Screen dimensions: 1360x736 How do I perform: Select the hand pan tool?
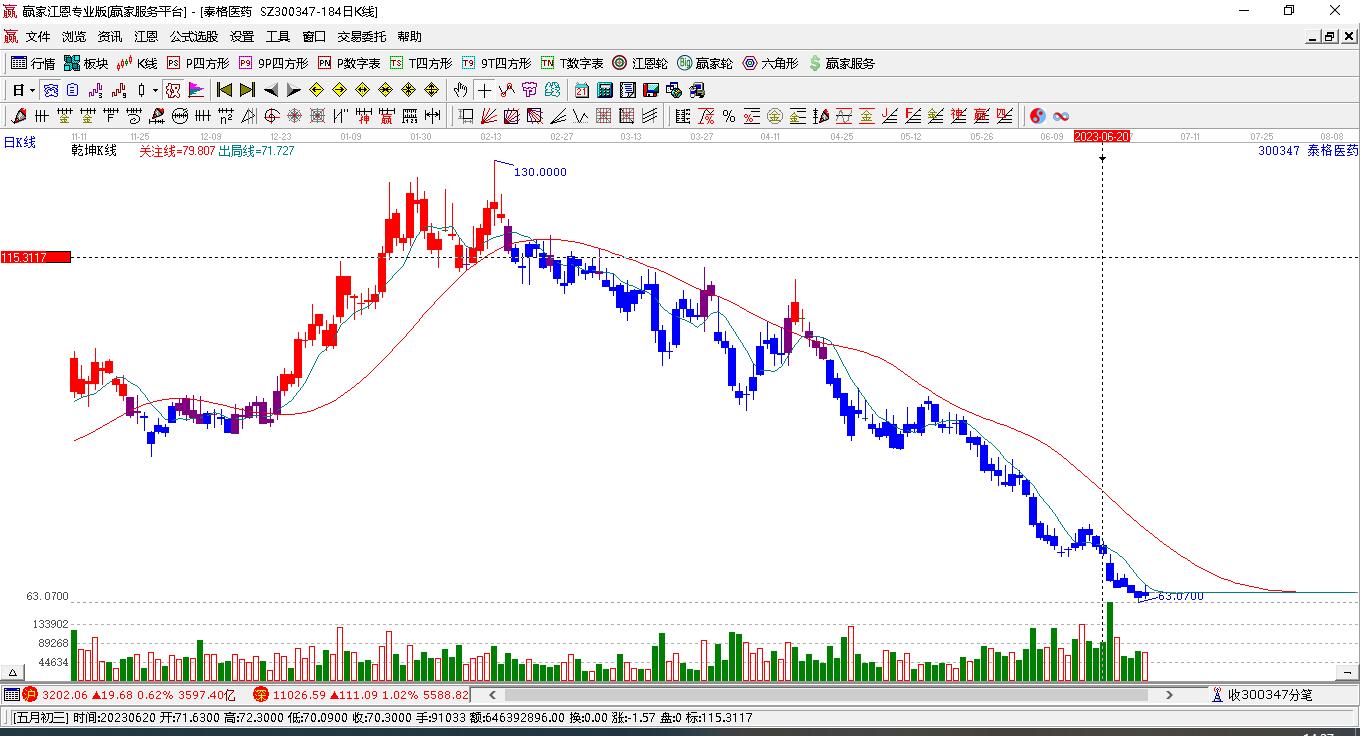pyautogui.click(x=460, y=90)
